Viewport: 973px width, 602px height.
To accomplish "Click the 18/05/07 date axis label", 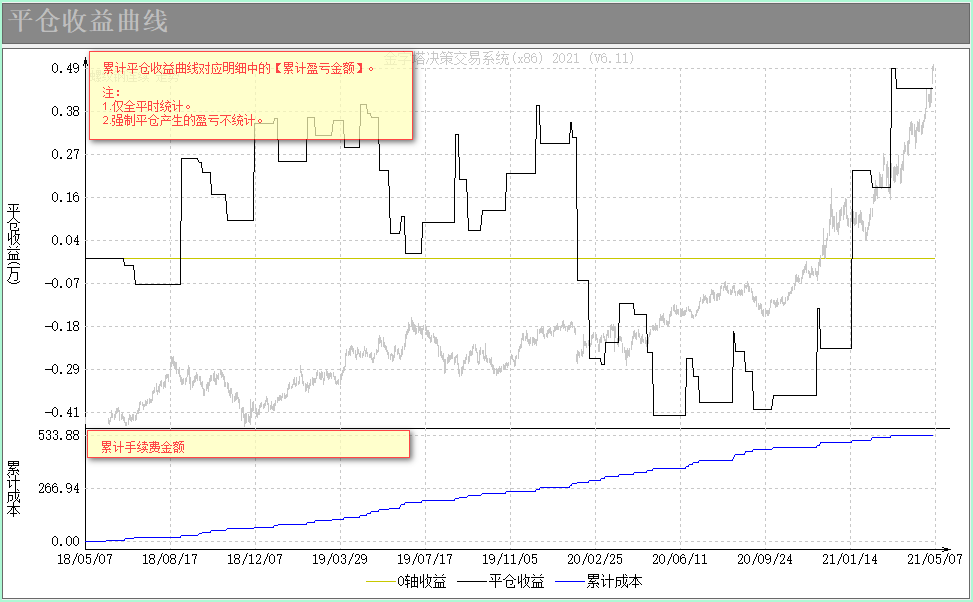I will [x=85, y=559].
